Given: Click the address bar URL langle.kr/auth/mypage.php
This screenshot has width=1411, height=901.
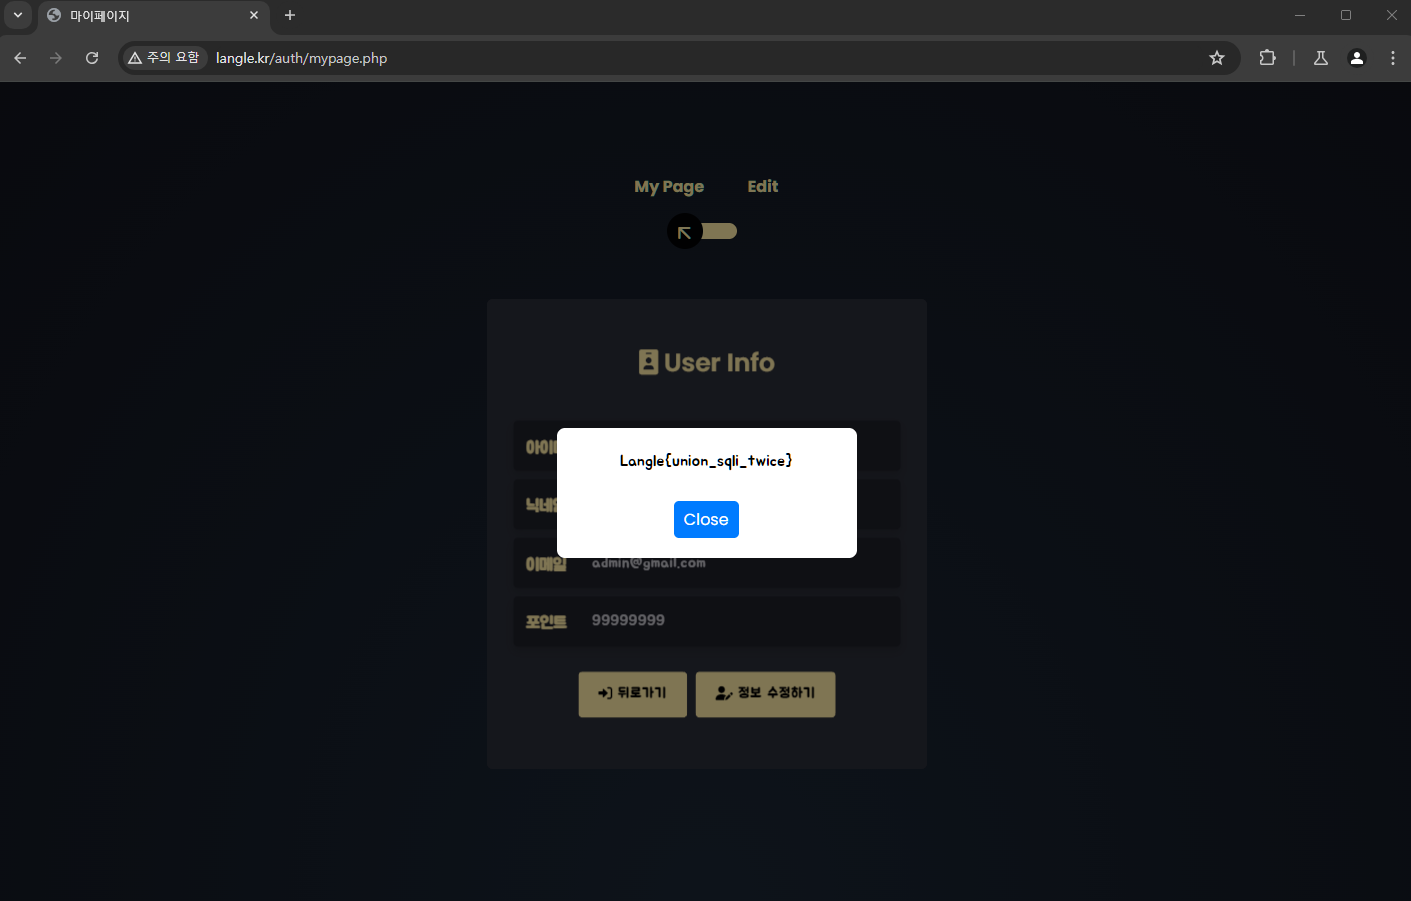Looking at the screenshot, I should (302, 58).
